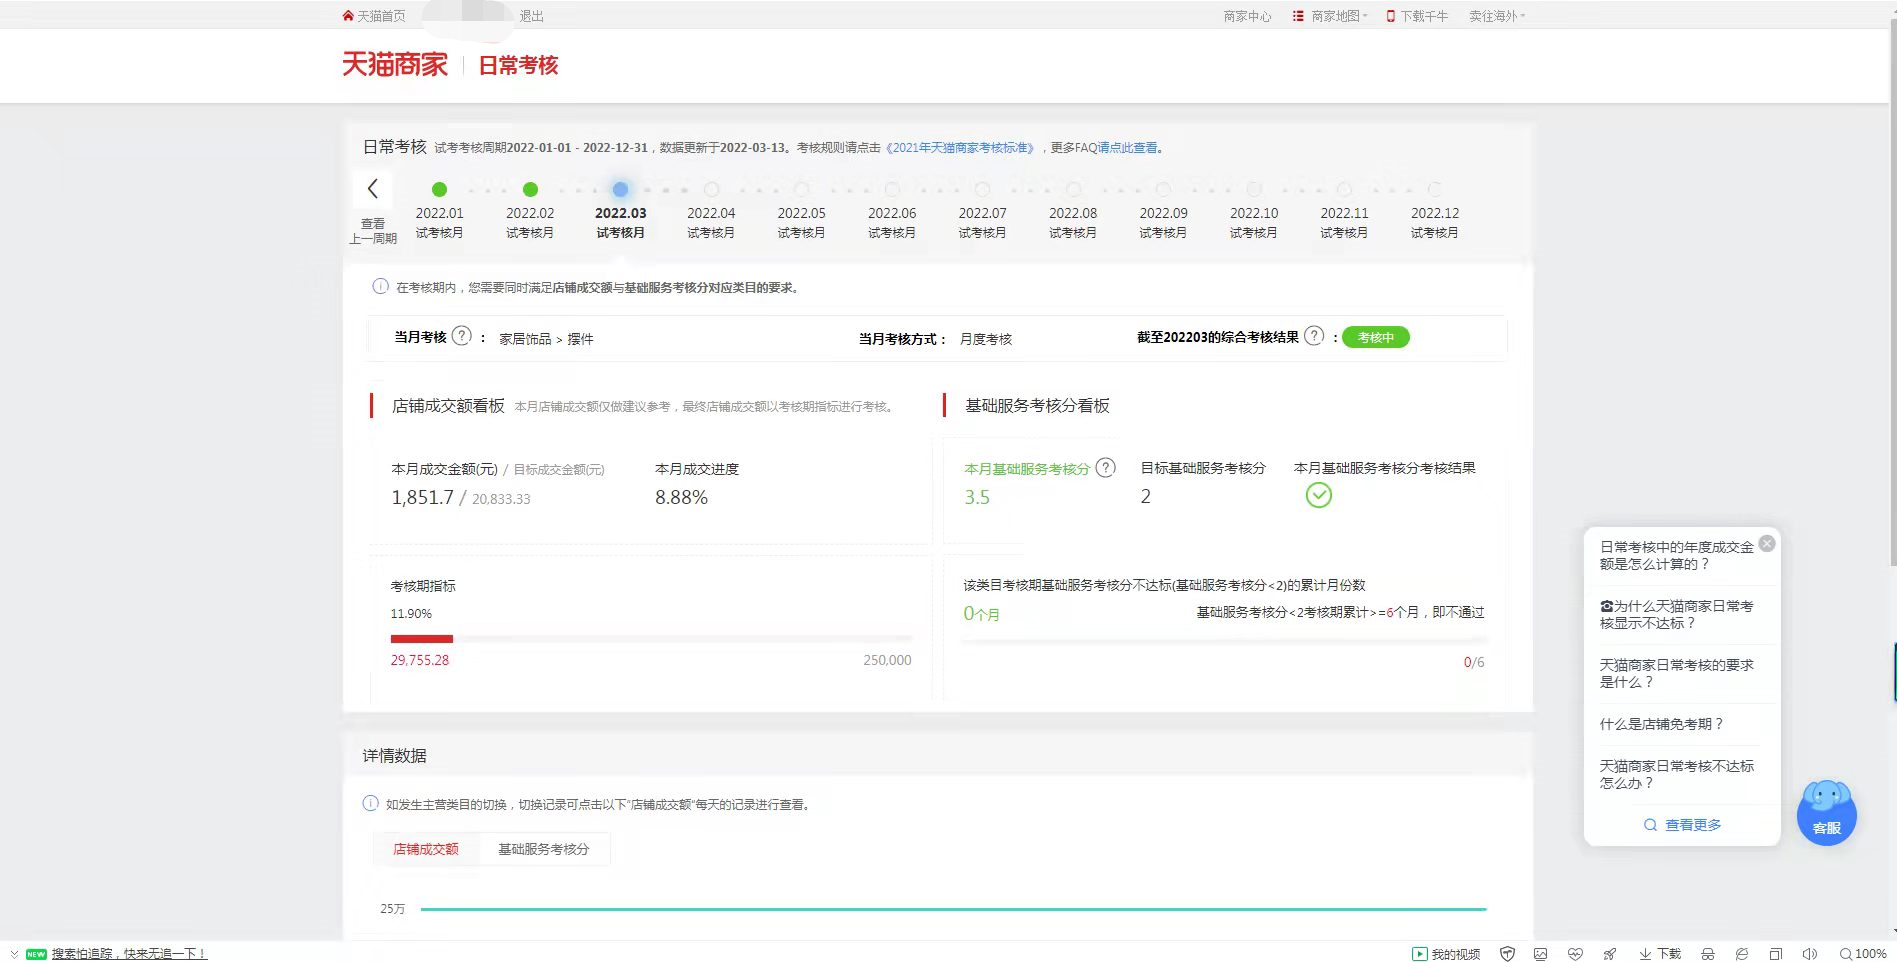This screenshot has height=962, width=1897.
Task: Open help icon beside 本月基础服务考核分
Action: click(x=1105, y=467)
